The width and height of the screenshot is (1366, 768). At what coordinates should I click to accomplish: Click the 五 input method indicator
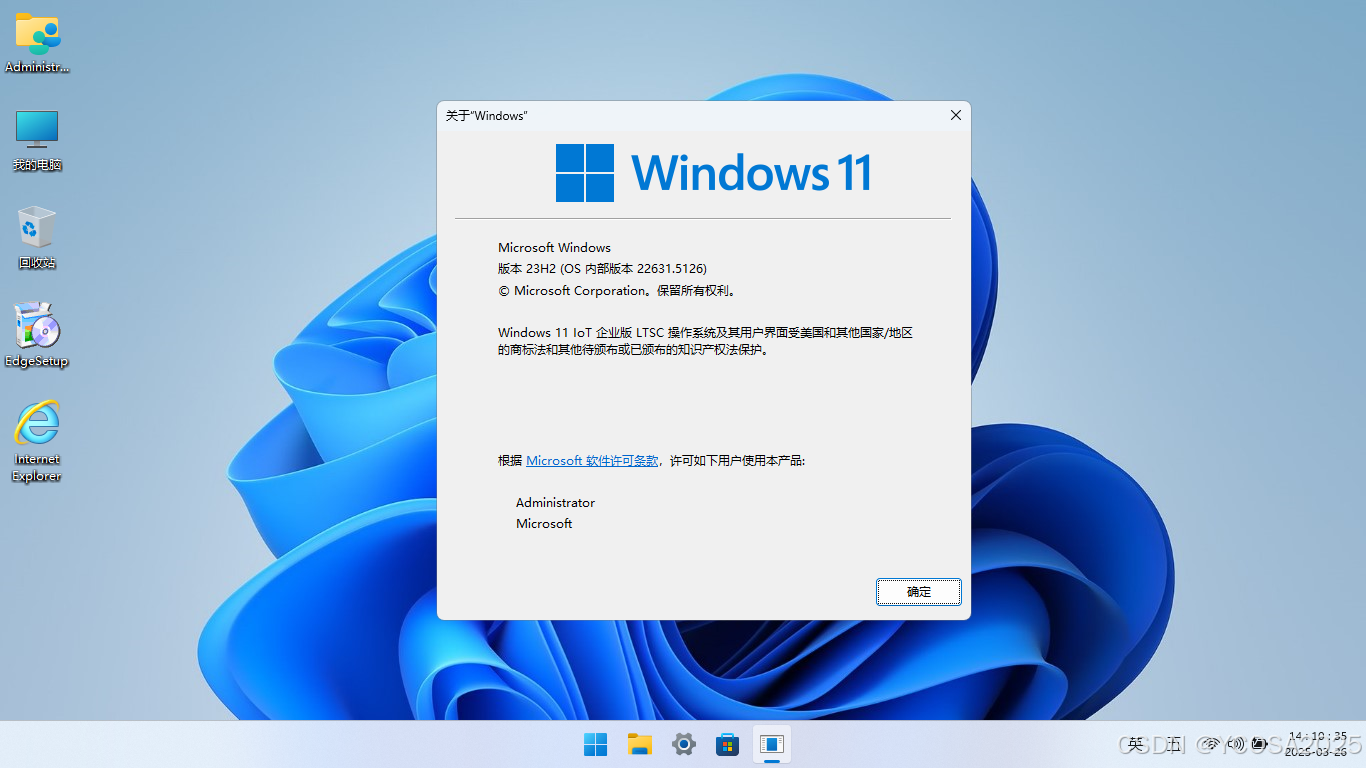pos(1174,744)
